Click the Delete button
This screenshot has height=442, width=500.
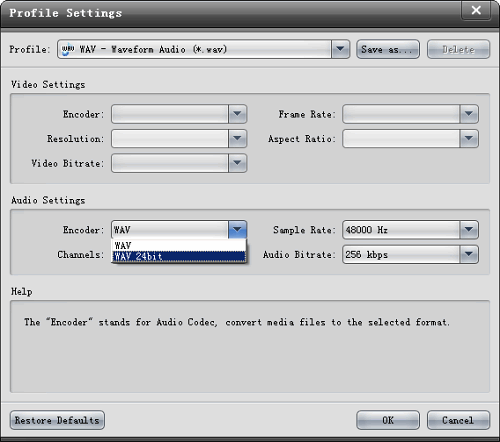click(458, 49)
